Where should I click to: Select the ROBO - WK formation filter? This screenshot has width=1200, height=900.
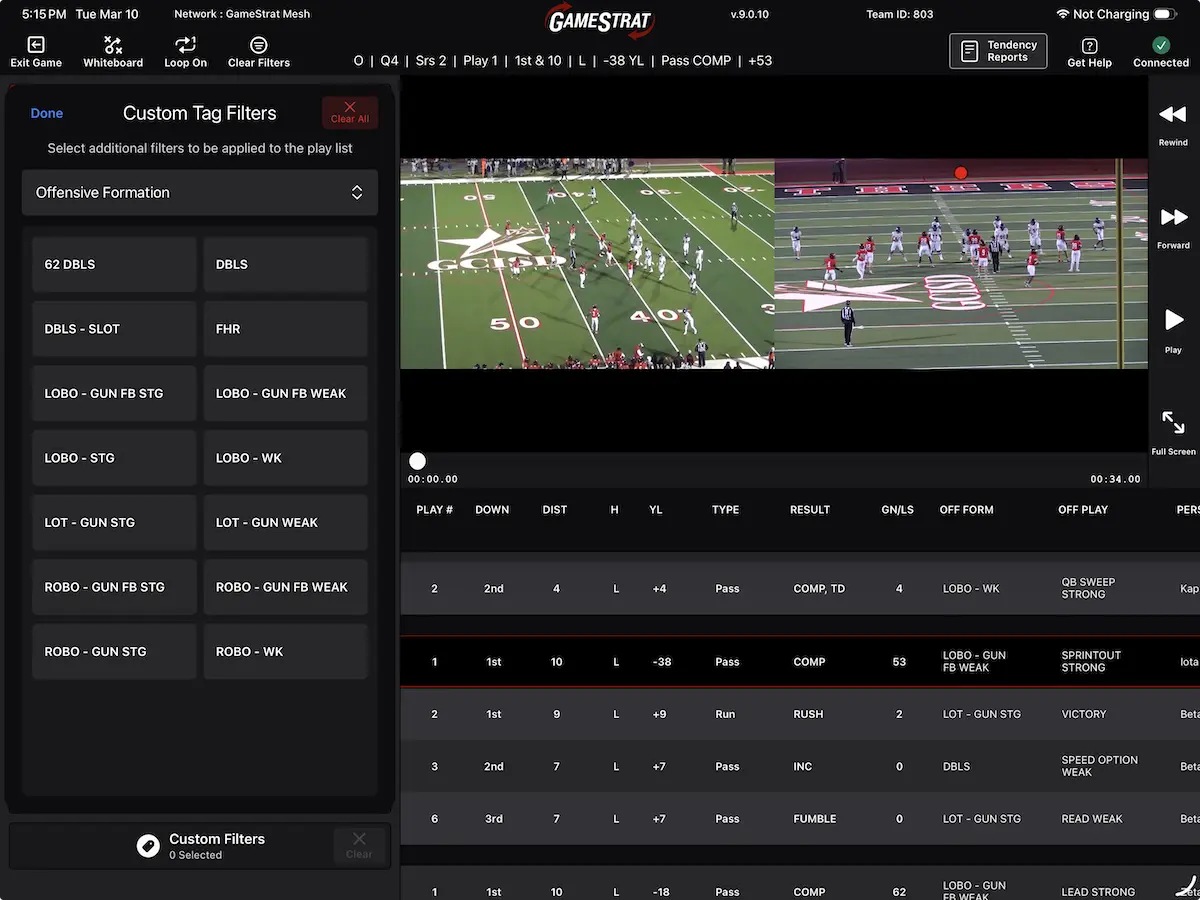285,652
